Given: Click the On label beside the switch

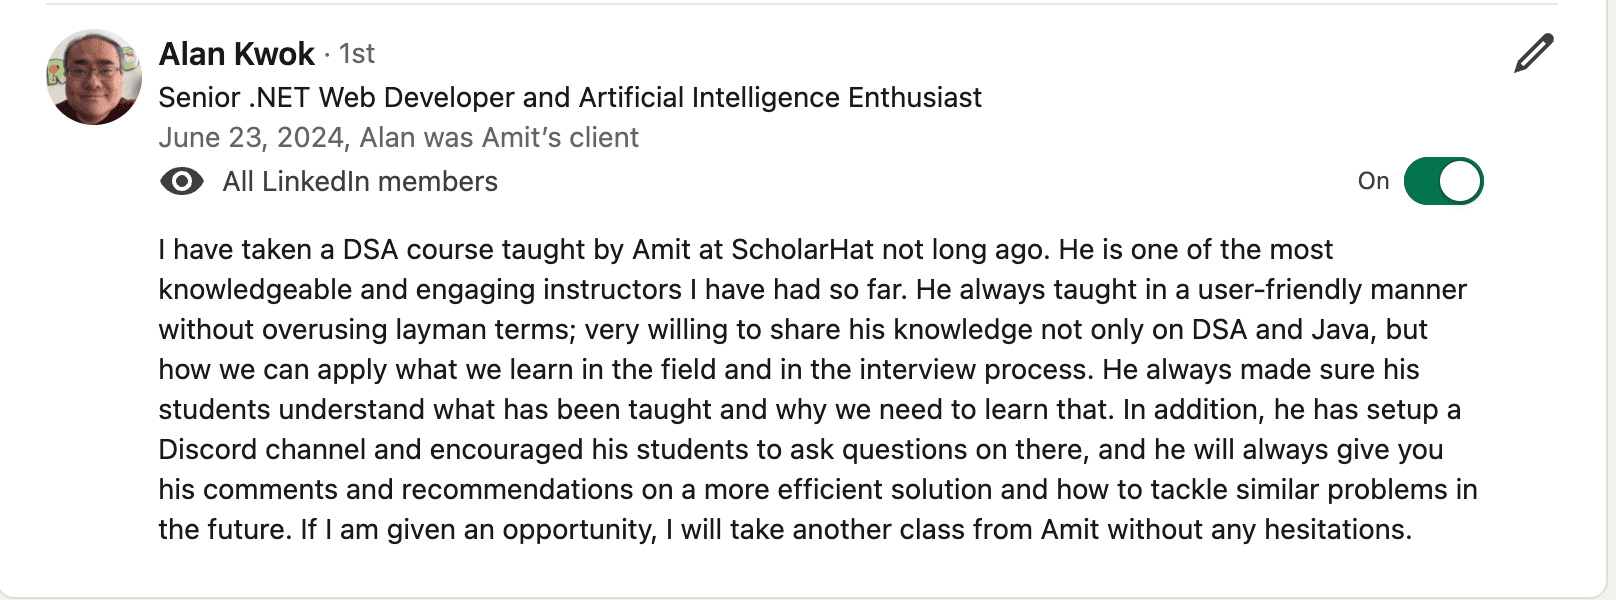Looking at the screenshot, I should pos(1374,181).
